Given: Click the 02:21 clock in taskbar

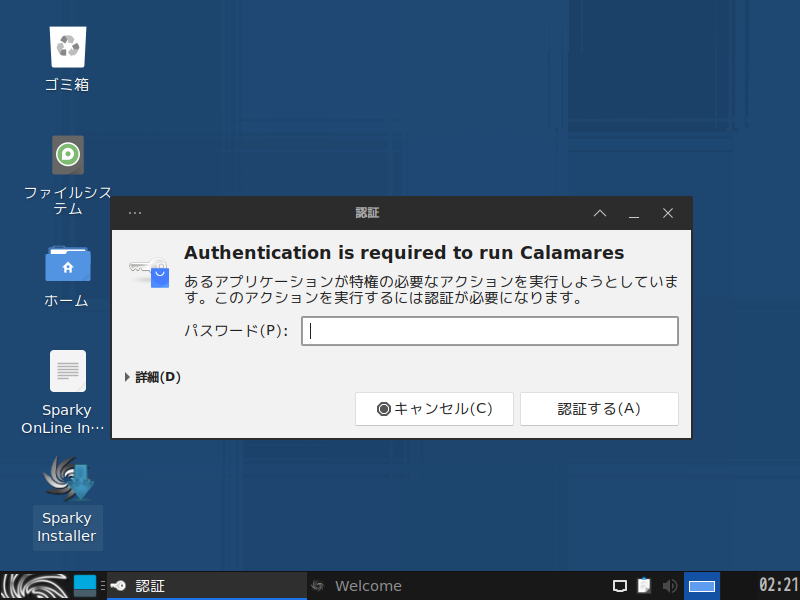Looking at the screenshot, I should (x=778, y=585).
